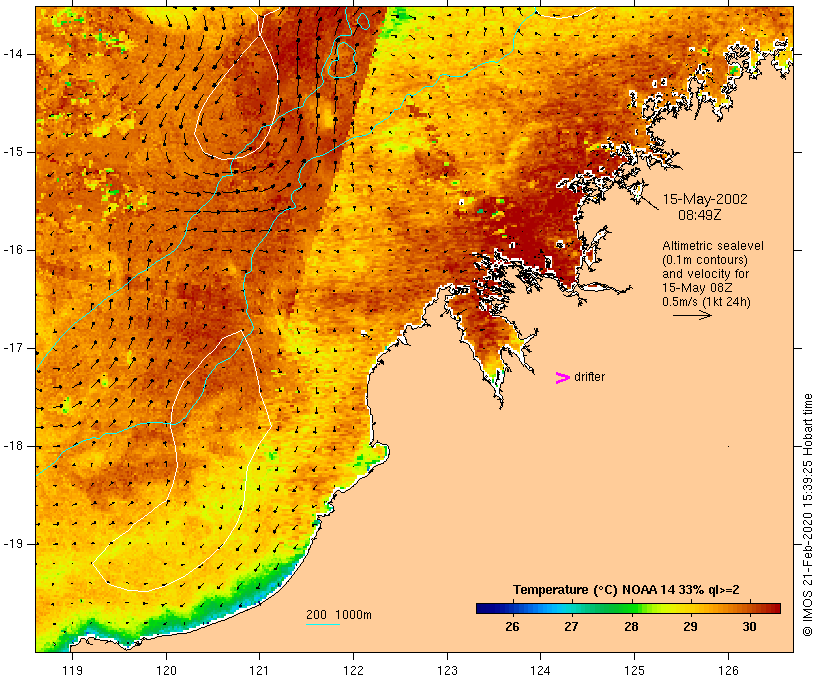This screenshot has height=680, width=820.
Task: Click the latitude label -16
Action: pyautogui.click(x=12, y=250)
